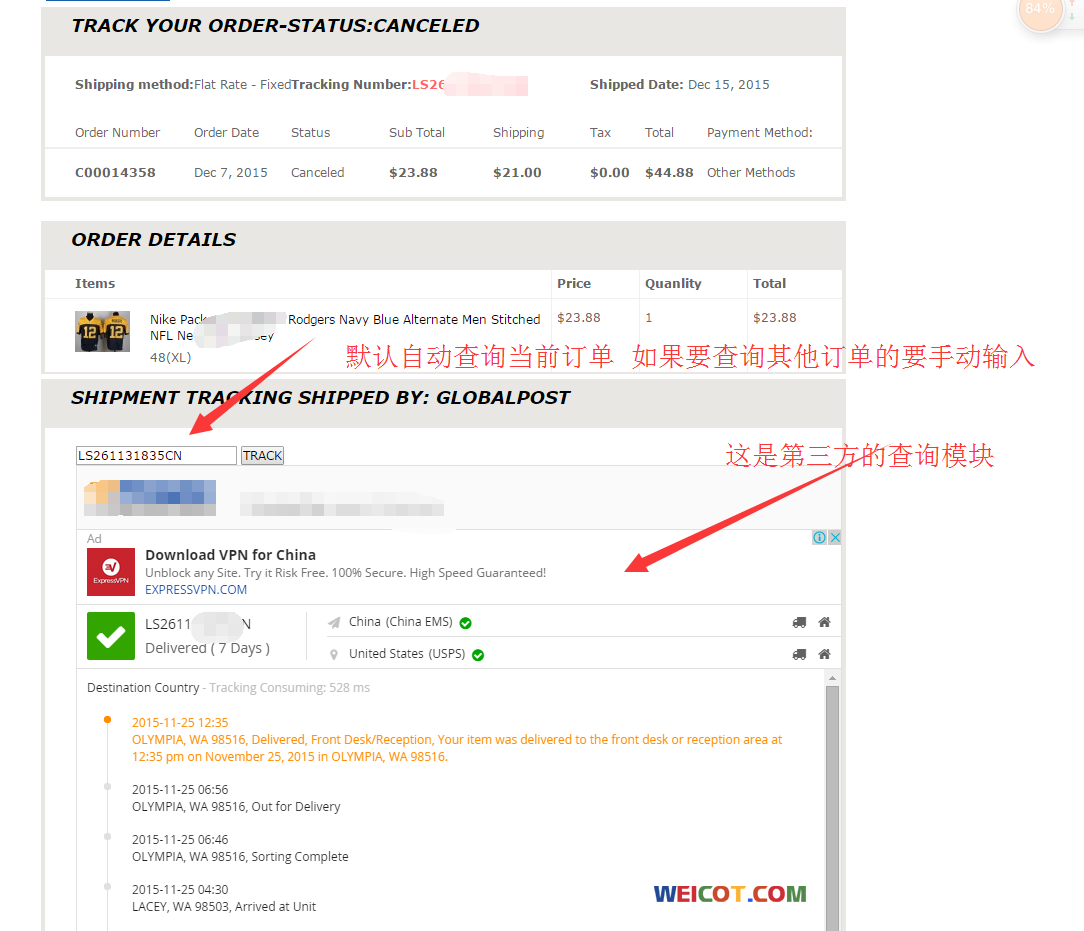Click the USPS truck icon
Viewport: 1084px width, 931px height.
(x=799, y=654)
